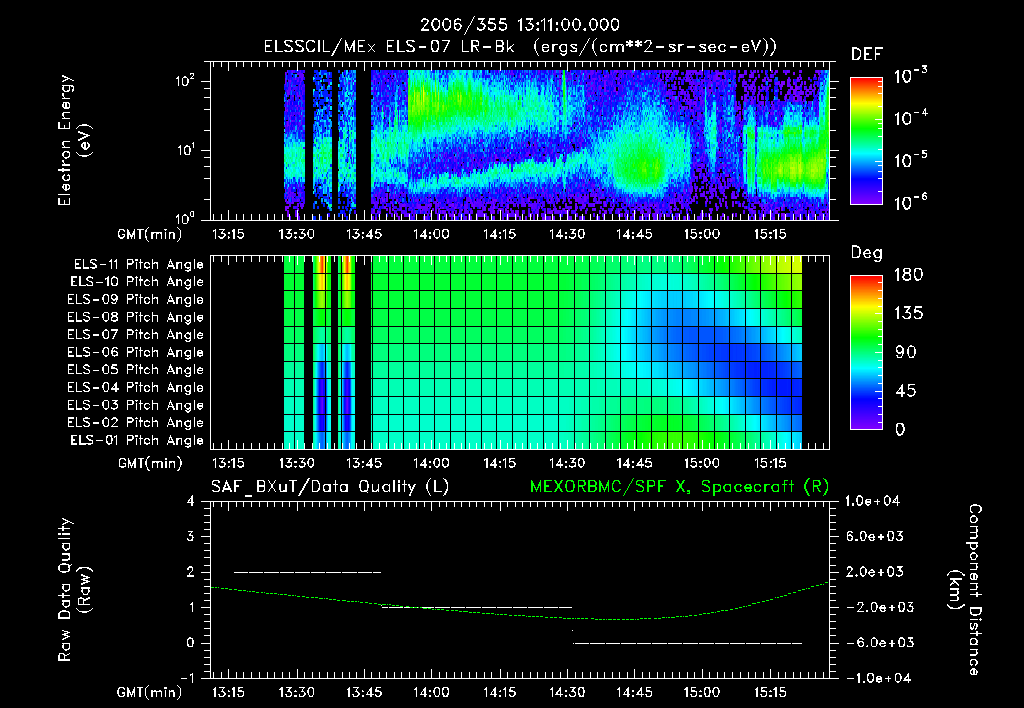Image resolution: width=1024 pixels, height=708 pixels.
Task: Click 14:00 on the spectrogram time axis
Action: point(431,234)
